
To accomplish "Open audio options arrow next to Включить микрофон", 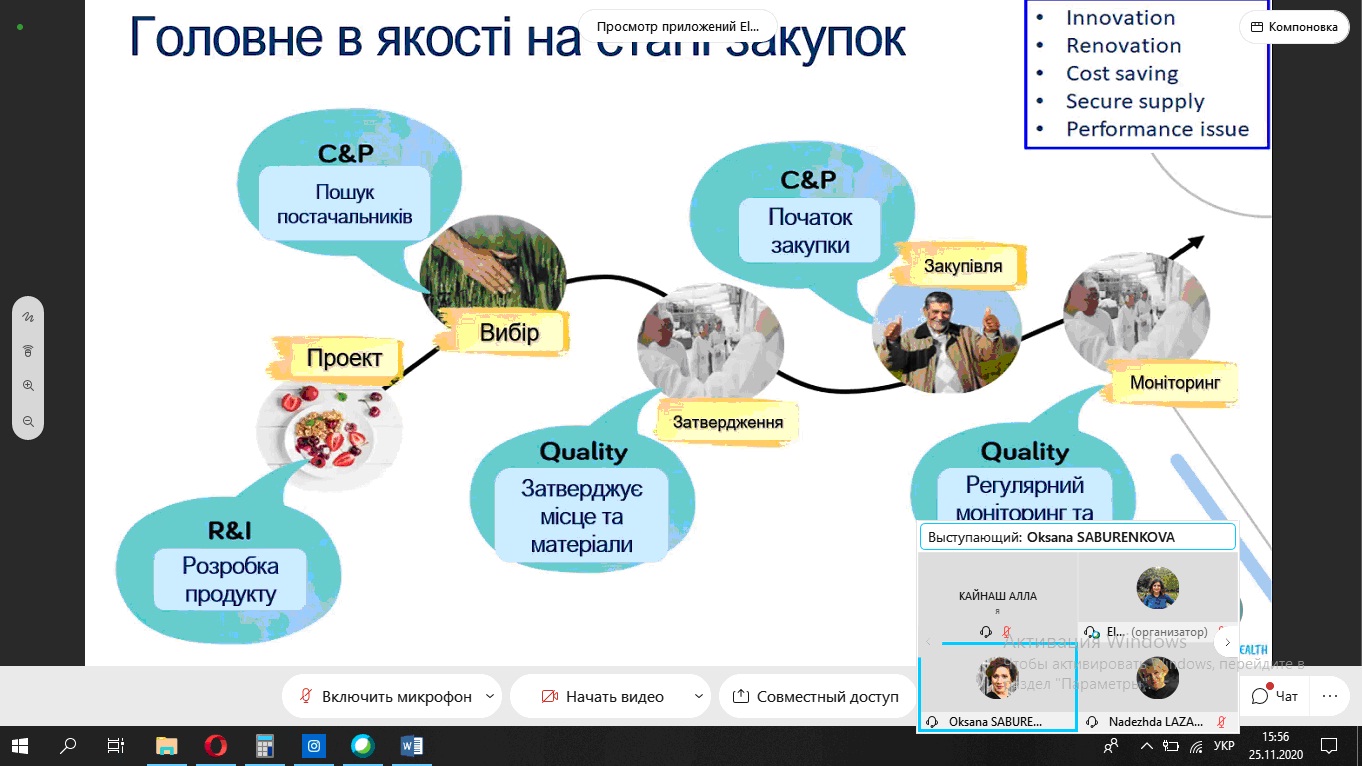I will coord(490,696).
